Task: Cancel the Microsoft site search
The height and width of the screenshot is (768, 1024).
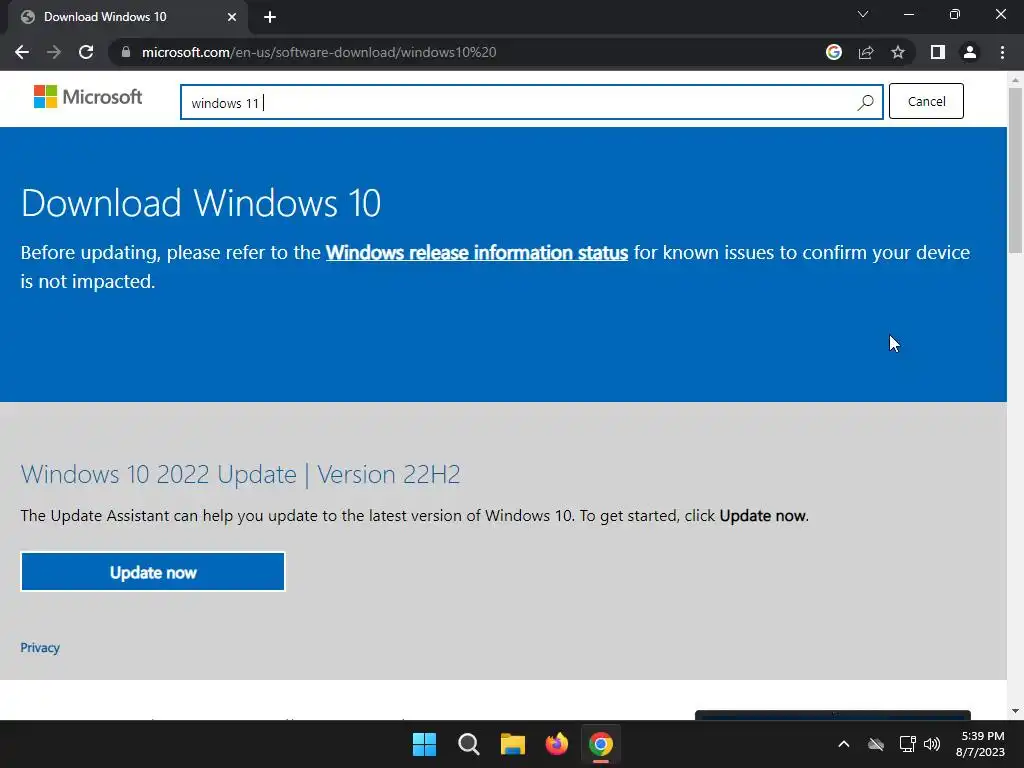Action: (x=926, y=101)
